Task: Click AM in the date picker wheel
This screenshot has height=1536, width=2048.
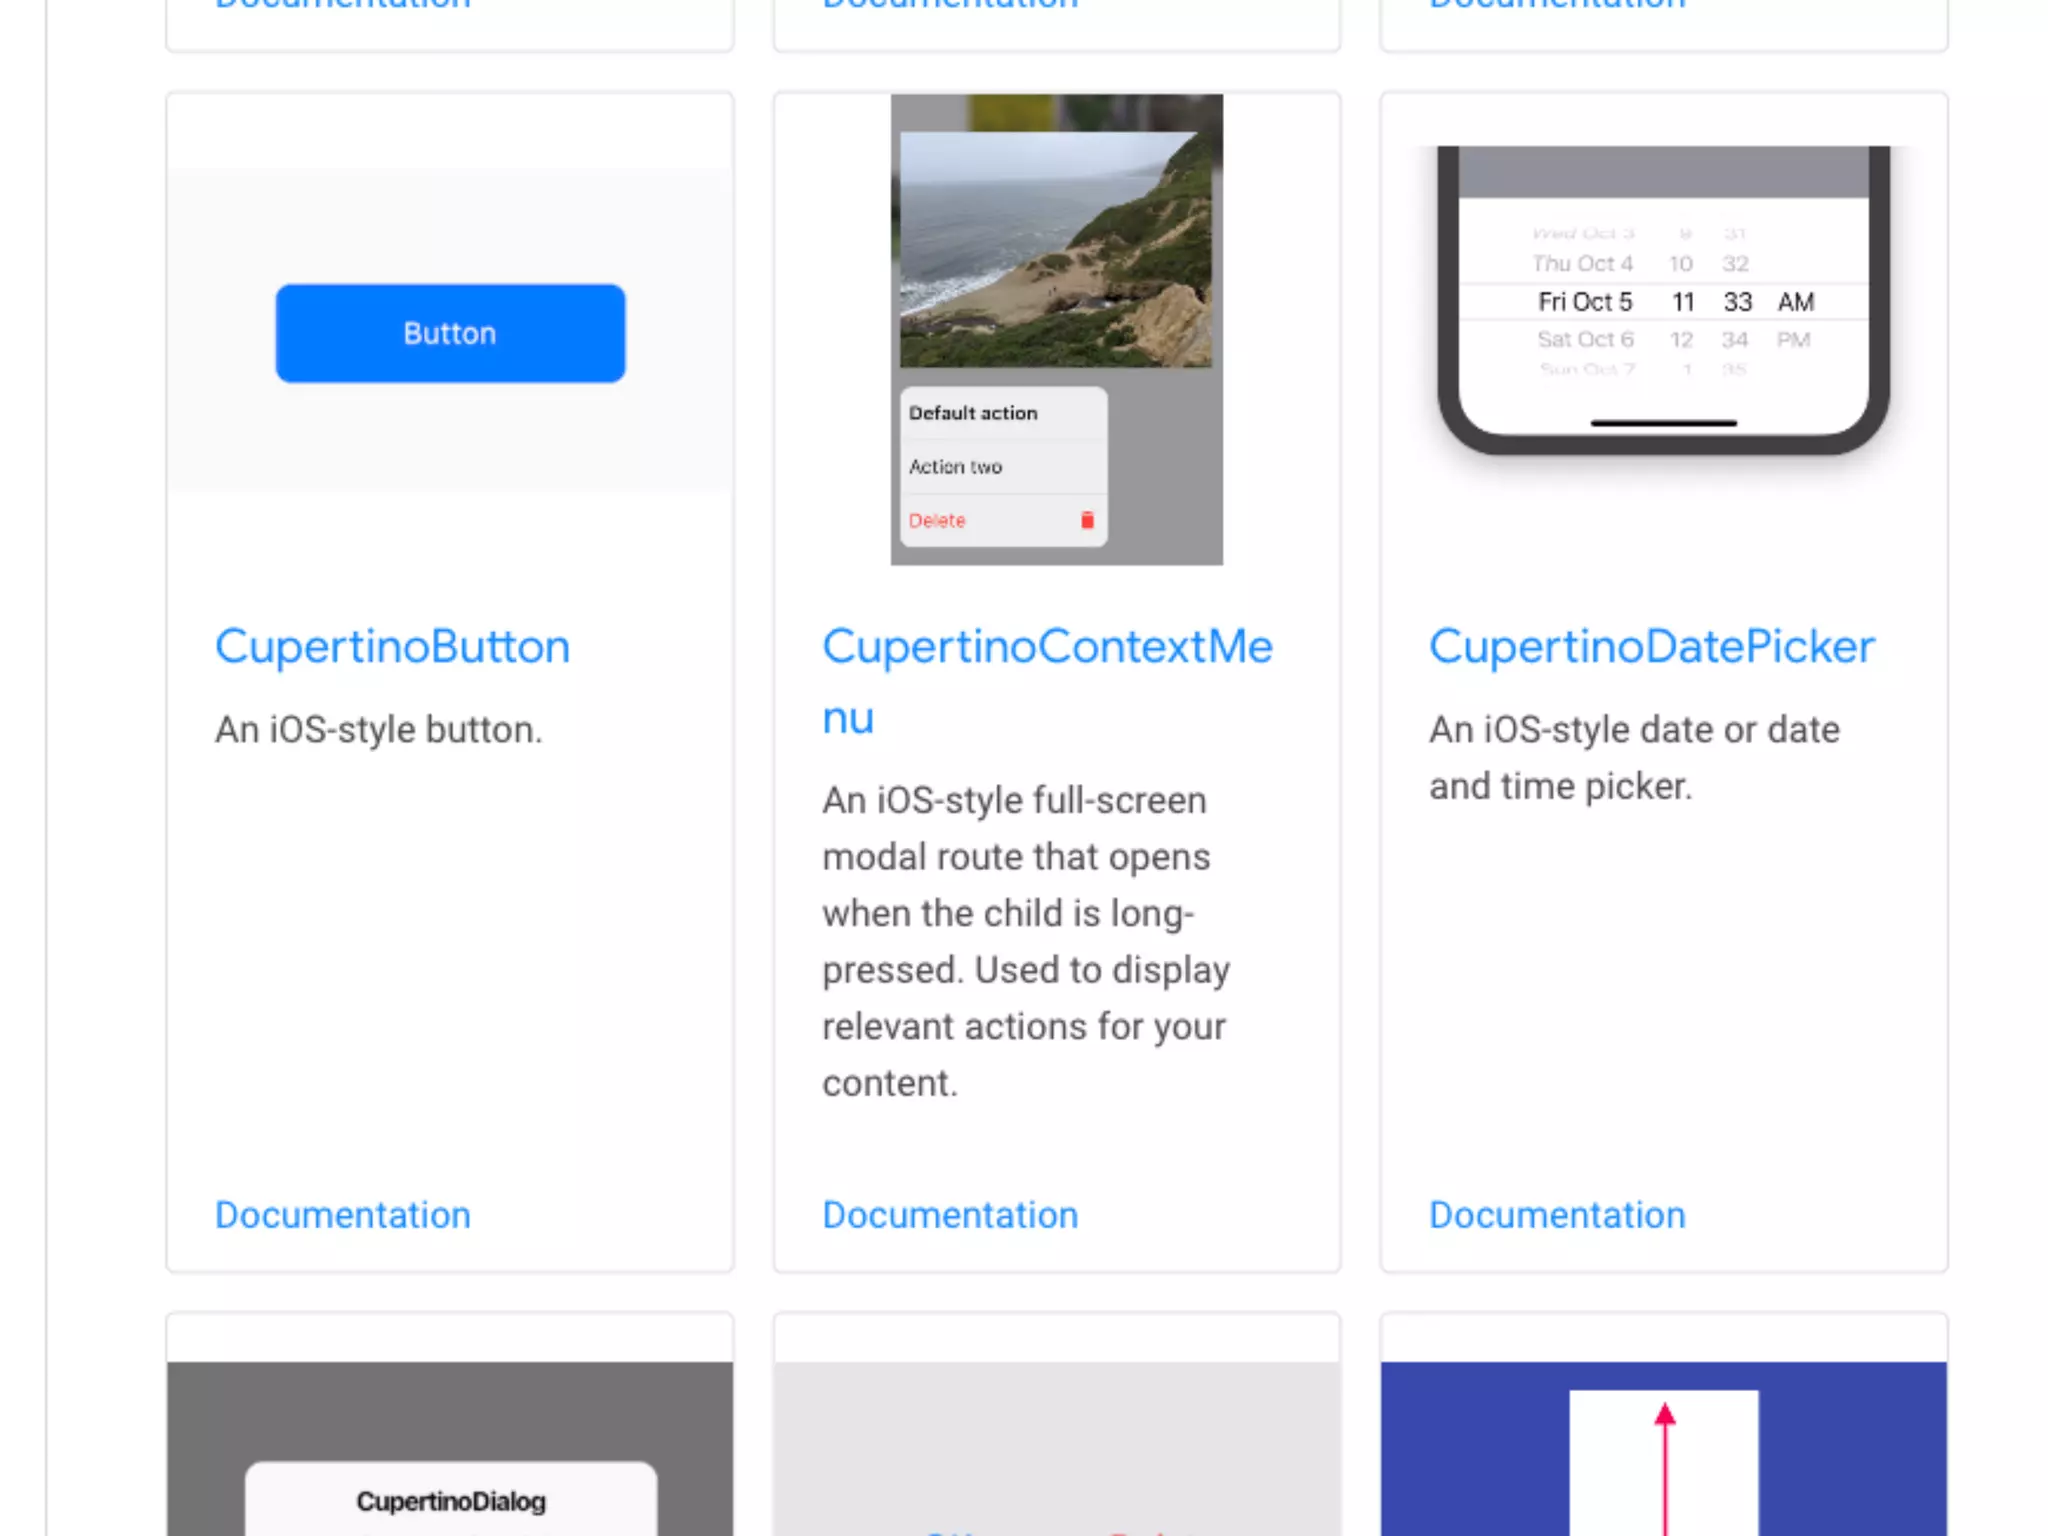Action: (x=1795, y=302)
